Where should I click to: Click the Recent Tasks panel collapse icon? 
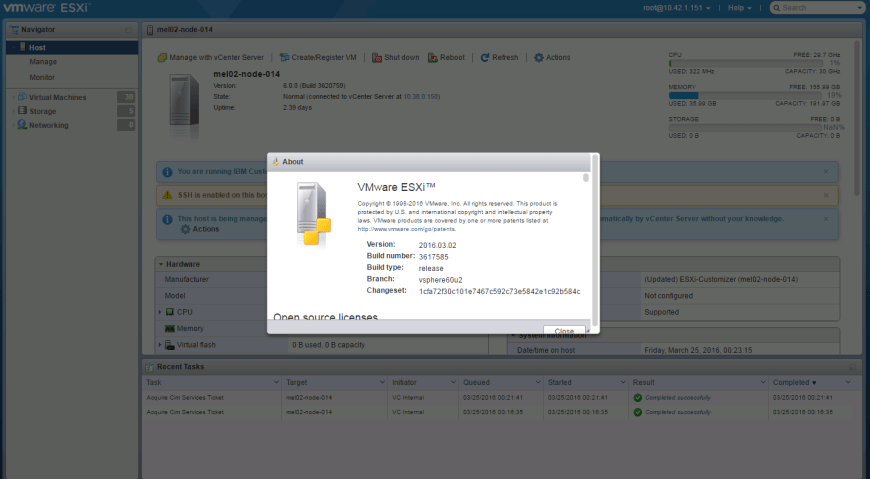pos(853,367)
